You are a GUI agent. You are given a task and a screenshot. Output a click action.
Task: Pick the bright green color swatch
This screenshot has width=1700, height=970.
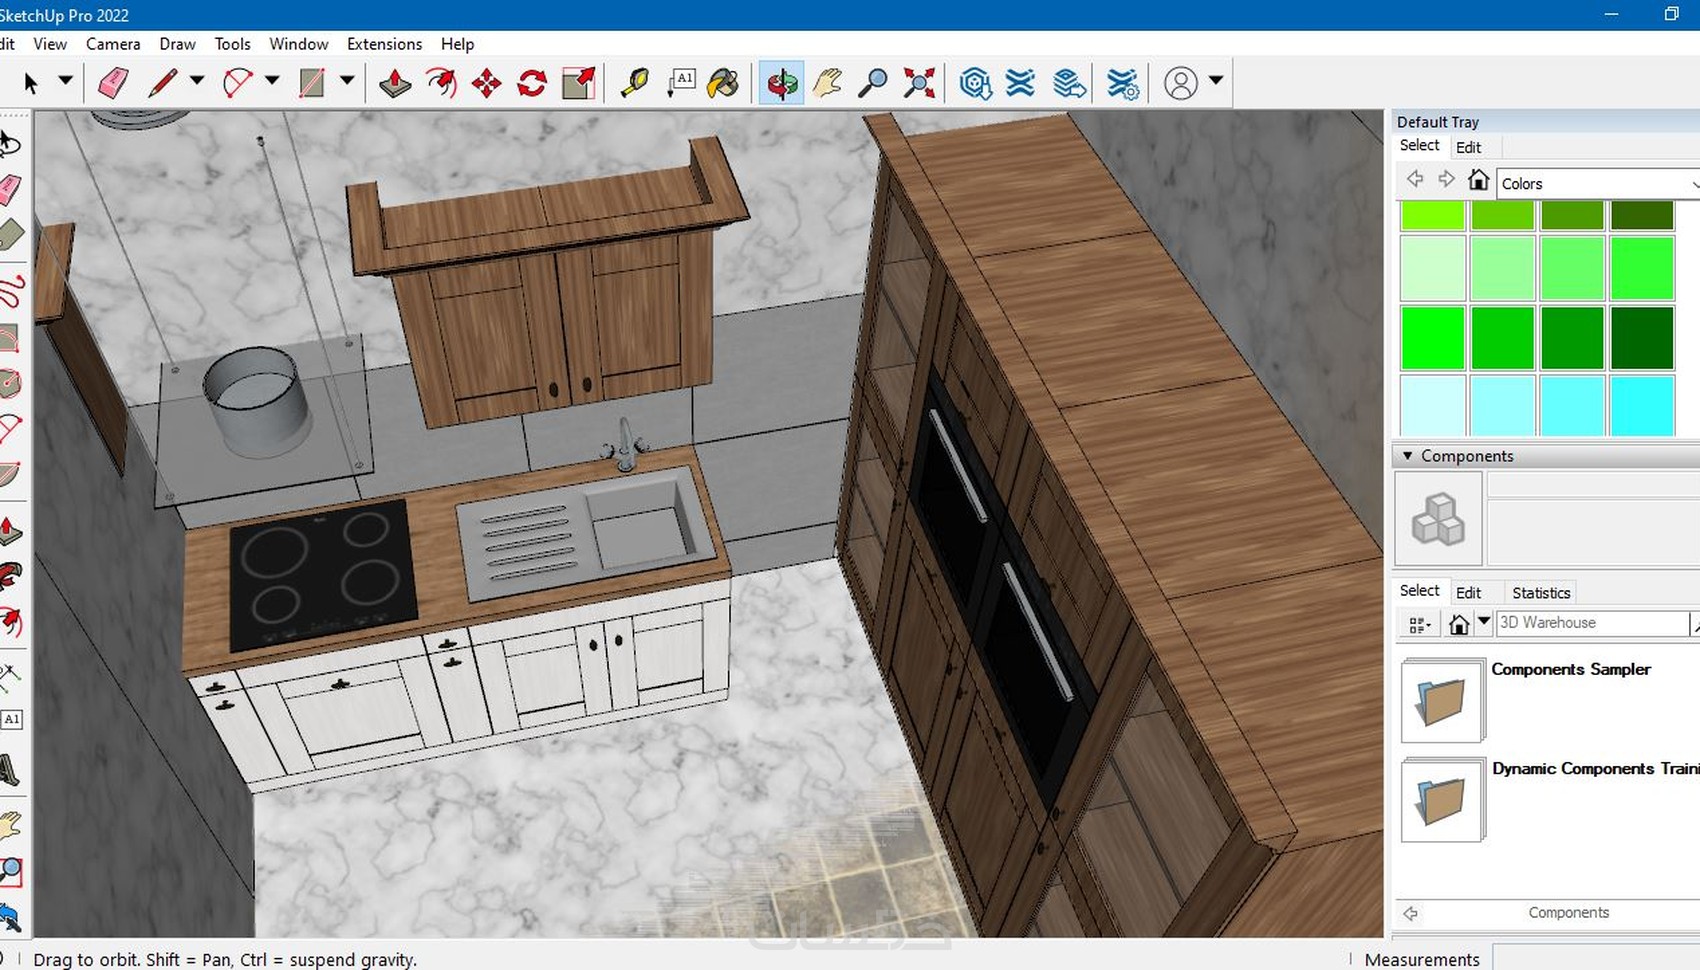point(1431,336)
